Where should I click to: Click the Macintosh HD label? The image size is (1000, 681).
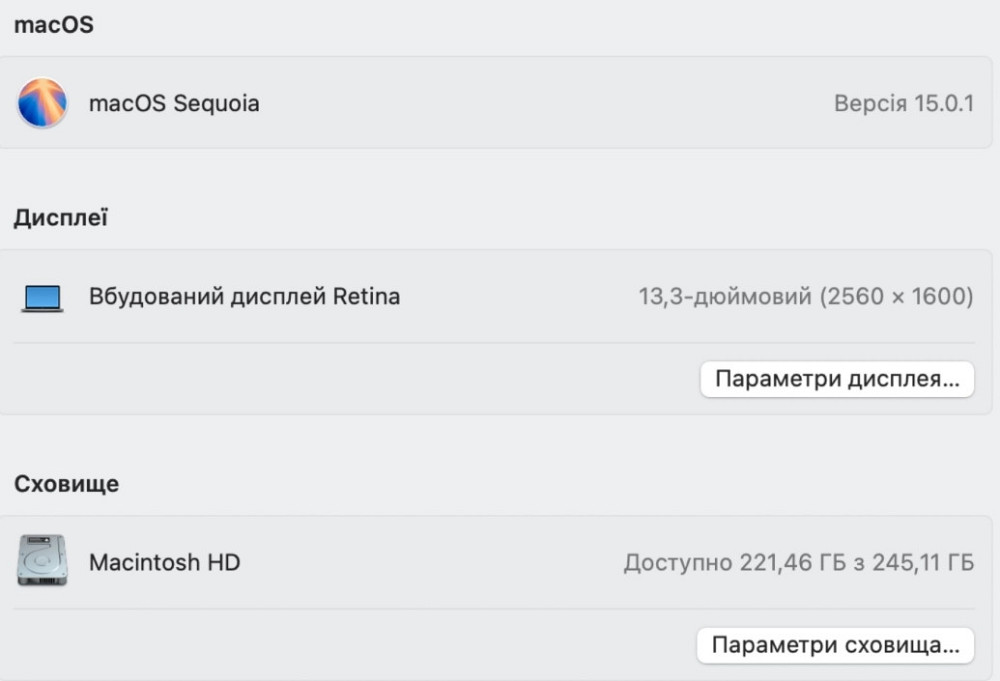coord(165,562)
